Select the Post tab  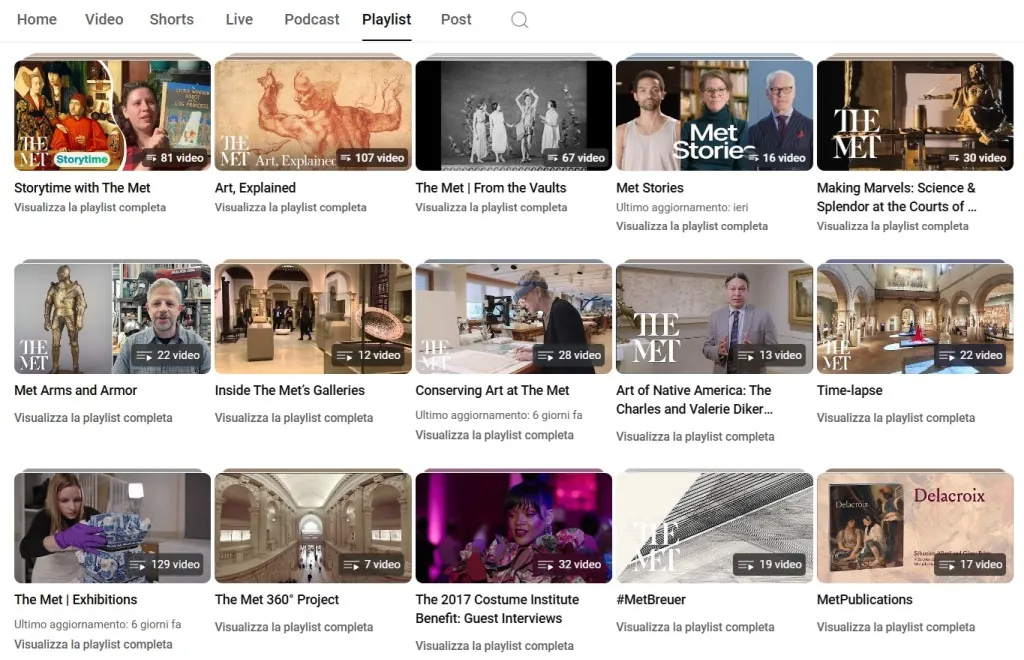pos(456,19)
